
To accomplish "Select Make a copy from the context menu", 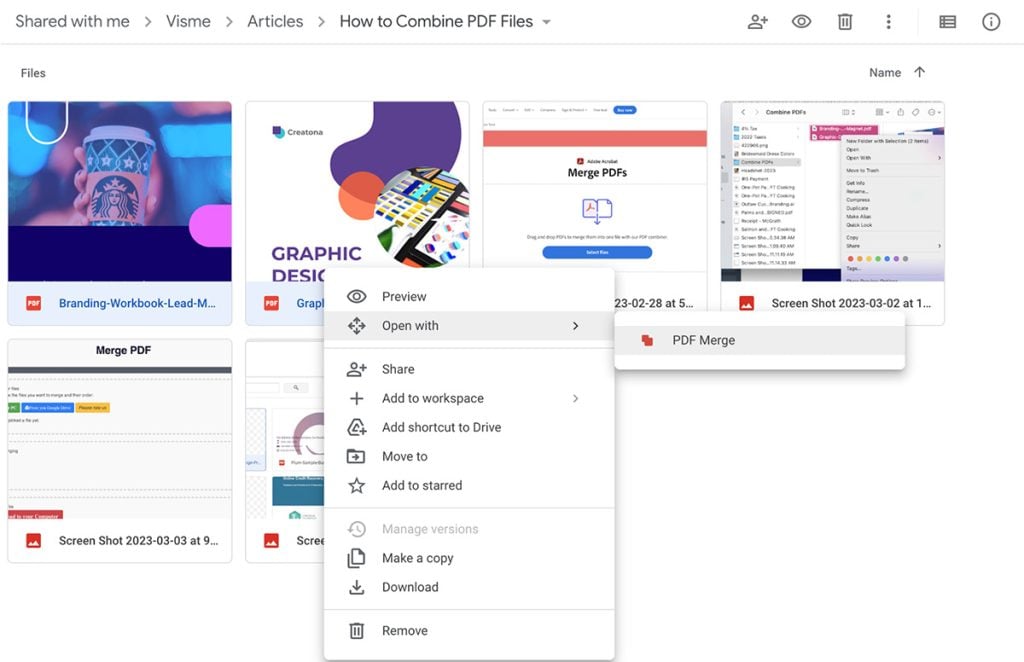I will click(x=420, y=558).
